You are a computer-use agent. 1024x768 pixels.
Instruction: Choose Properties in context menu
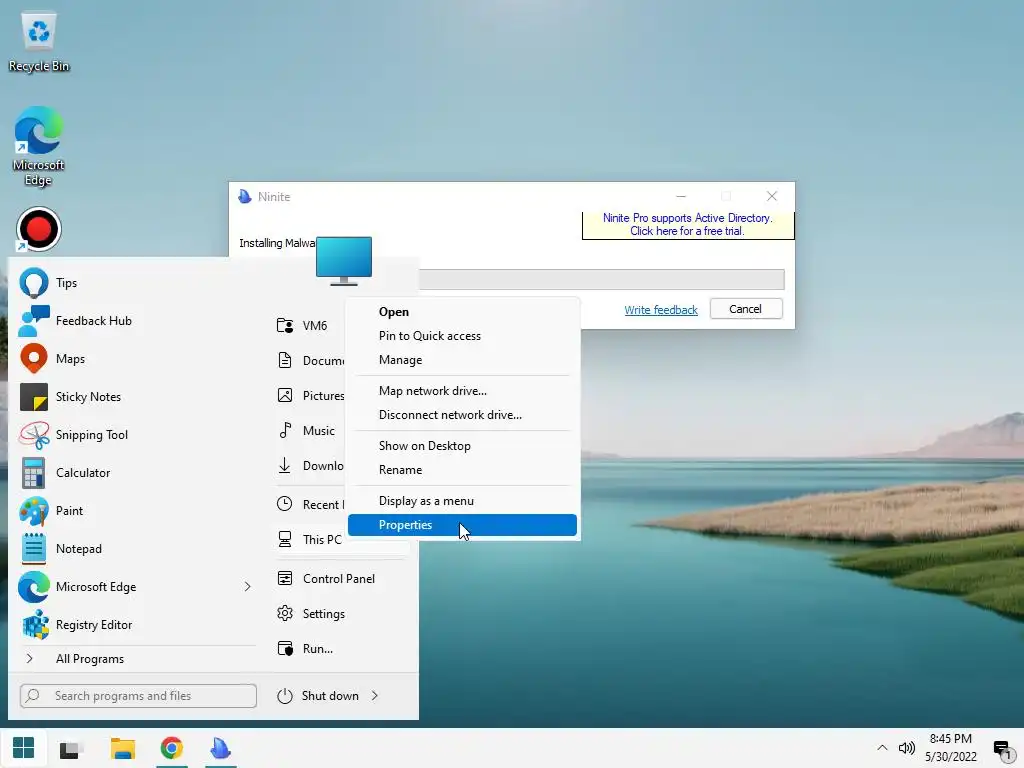(x=462, y=525)
